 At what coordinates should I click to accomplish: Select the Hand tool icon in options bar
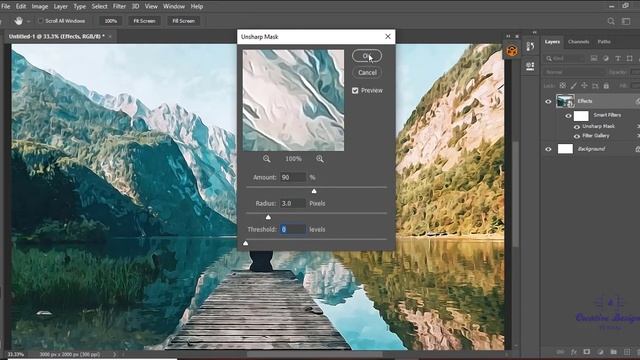tap(18, 21)
